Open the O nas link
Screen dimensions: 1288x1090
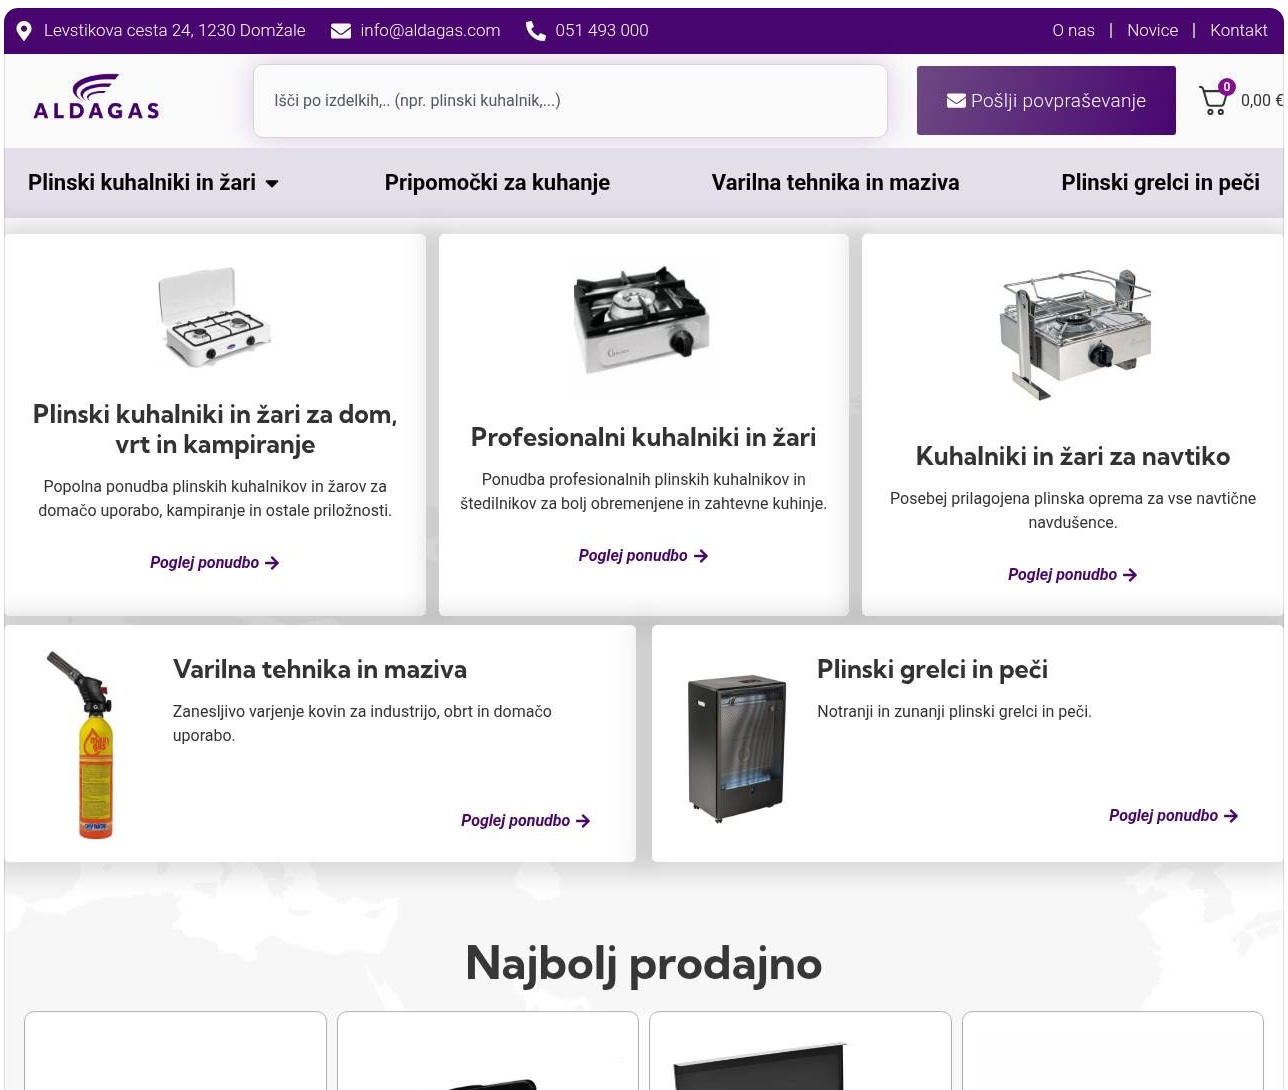(x=1073, y=31)
